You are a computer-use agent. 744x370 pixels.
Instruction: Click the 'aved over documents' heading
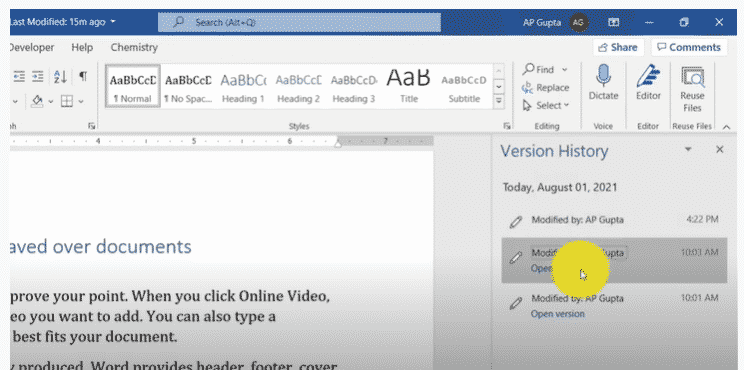101,247
